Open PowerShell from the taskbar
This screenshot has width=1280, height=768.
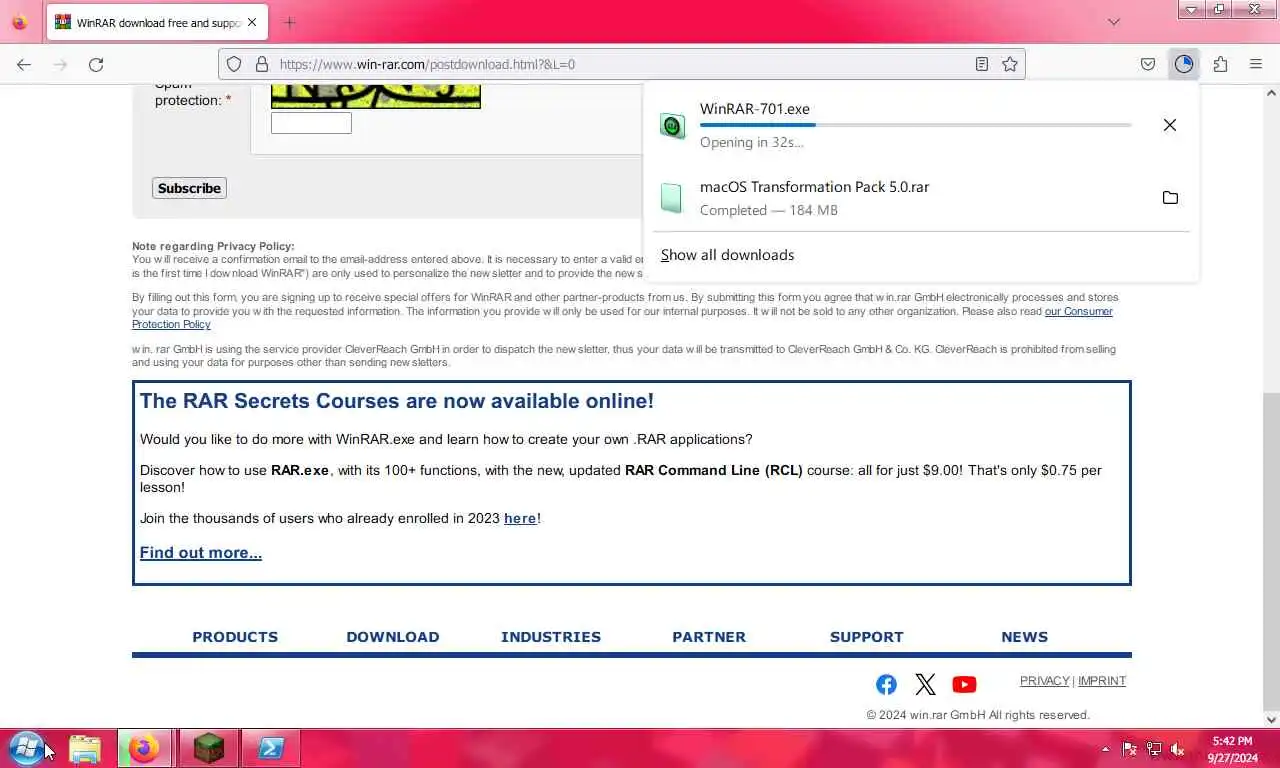[x=271, y=748]
